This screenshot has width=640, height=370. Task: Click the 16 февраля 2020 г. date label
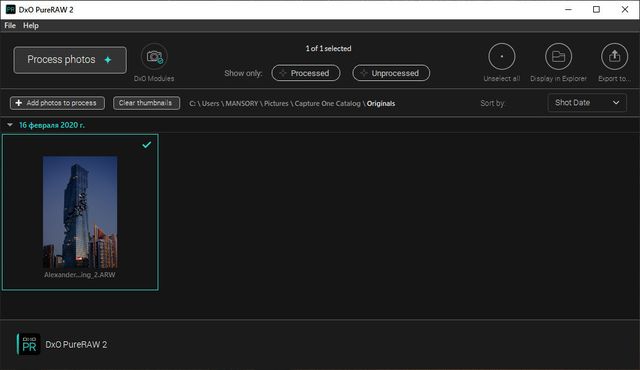(52, 125)
